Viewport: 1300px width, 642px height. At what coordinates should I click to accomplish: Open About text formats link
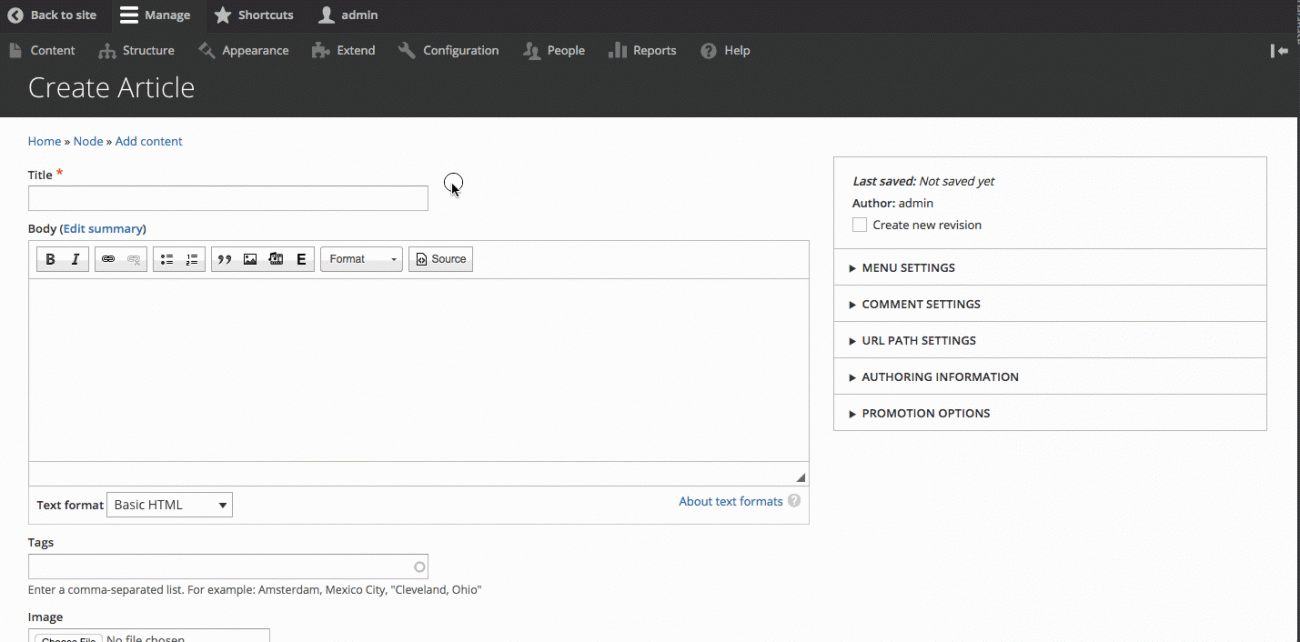[x=731, y=501]
